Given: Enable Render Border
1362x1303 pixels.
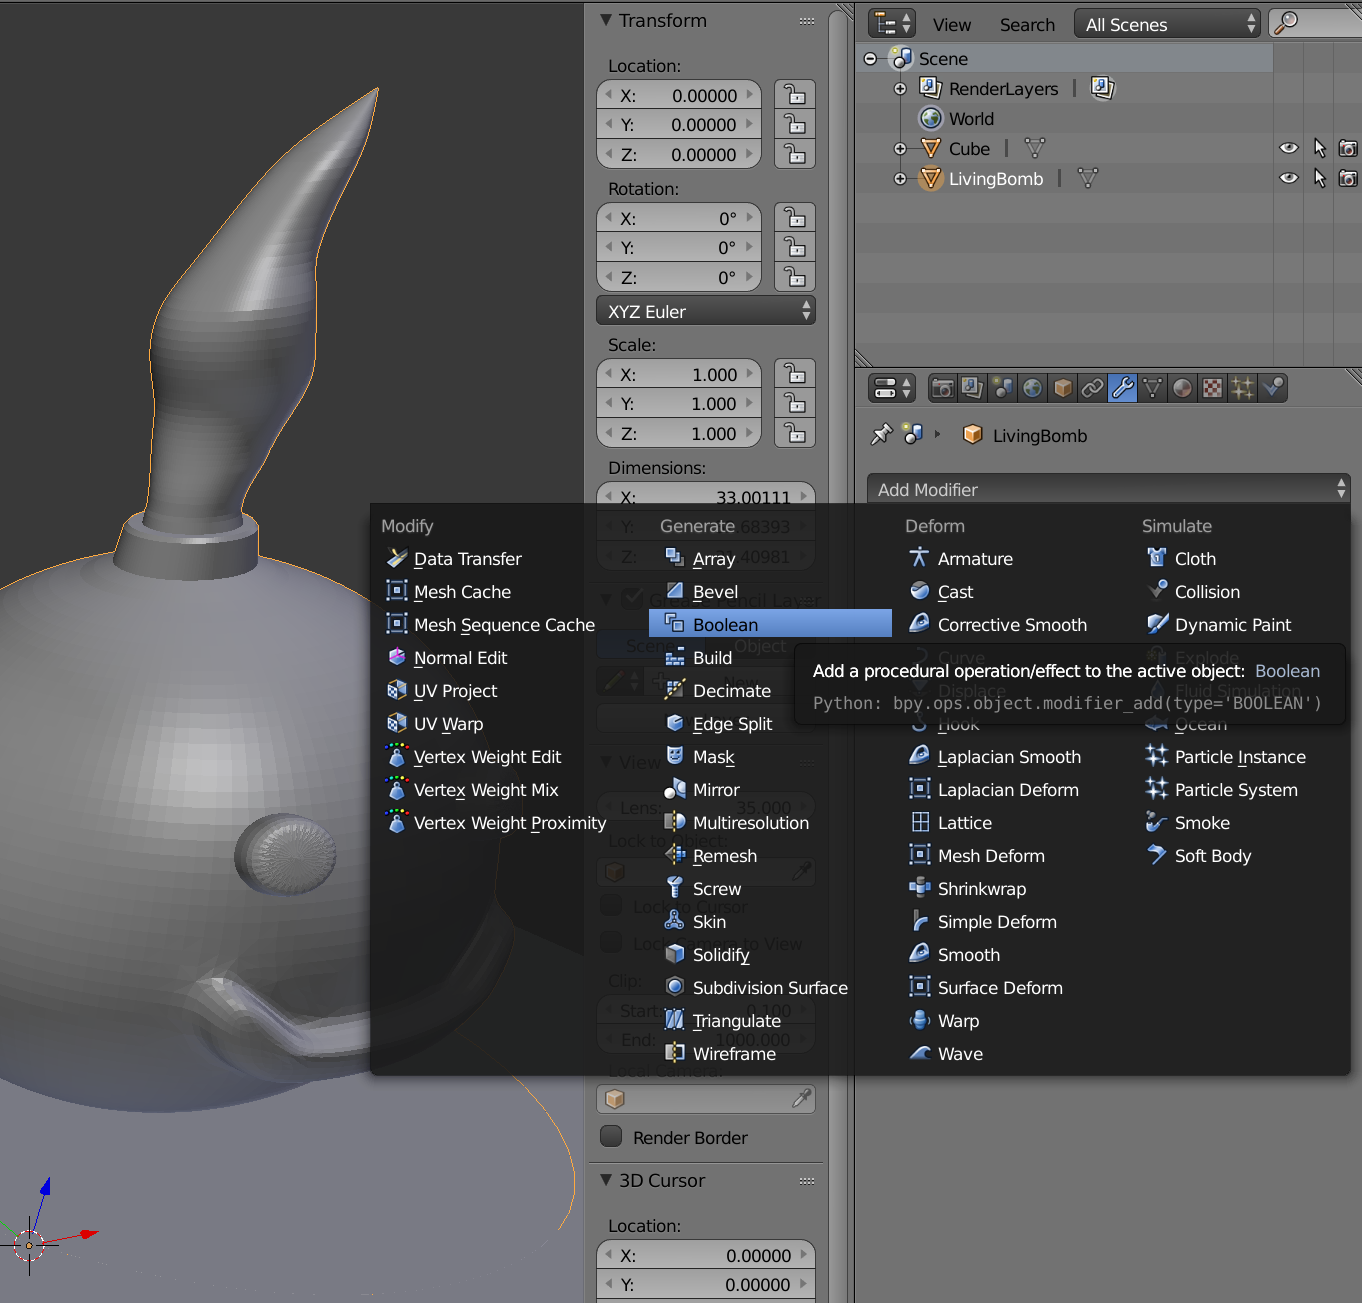Looking at the screenshot, I should 611,1136.
